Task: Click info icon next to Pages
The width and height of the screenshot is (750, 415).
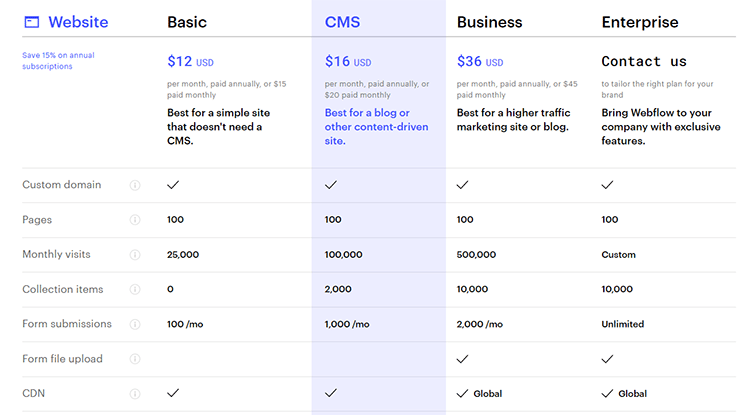Action: pyautogui.click(x=135, y=220)
